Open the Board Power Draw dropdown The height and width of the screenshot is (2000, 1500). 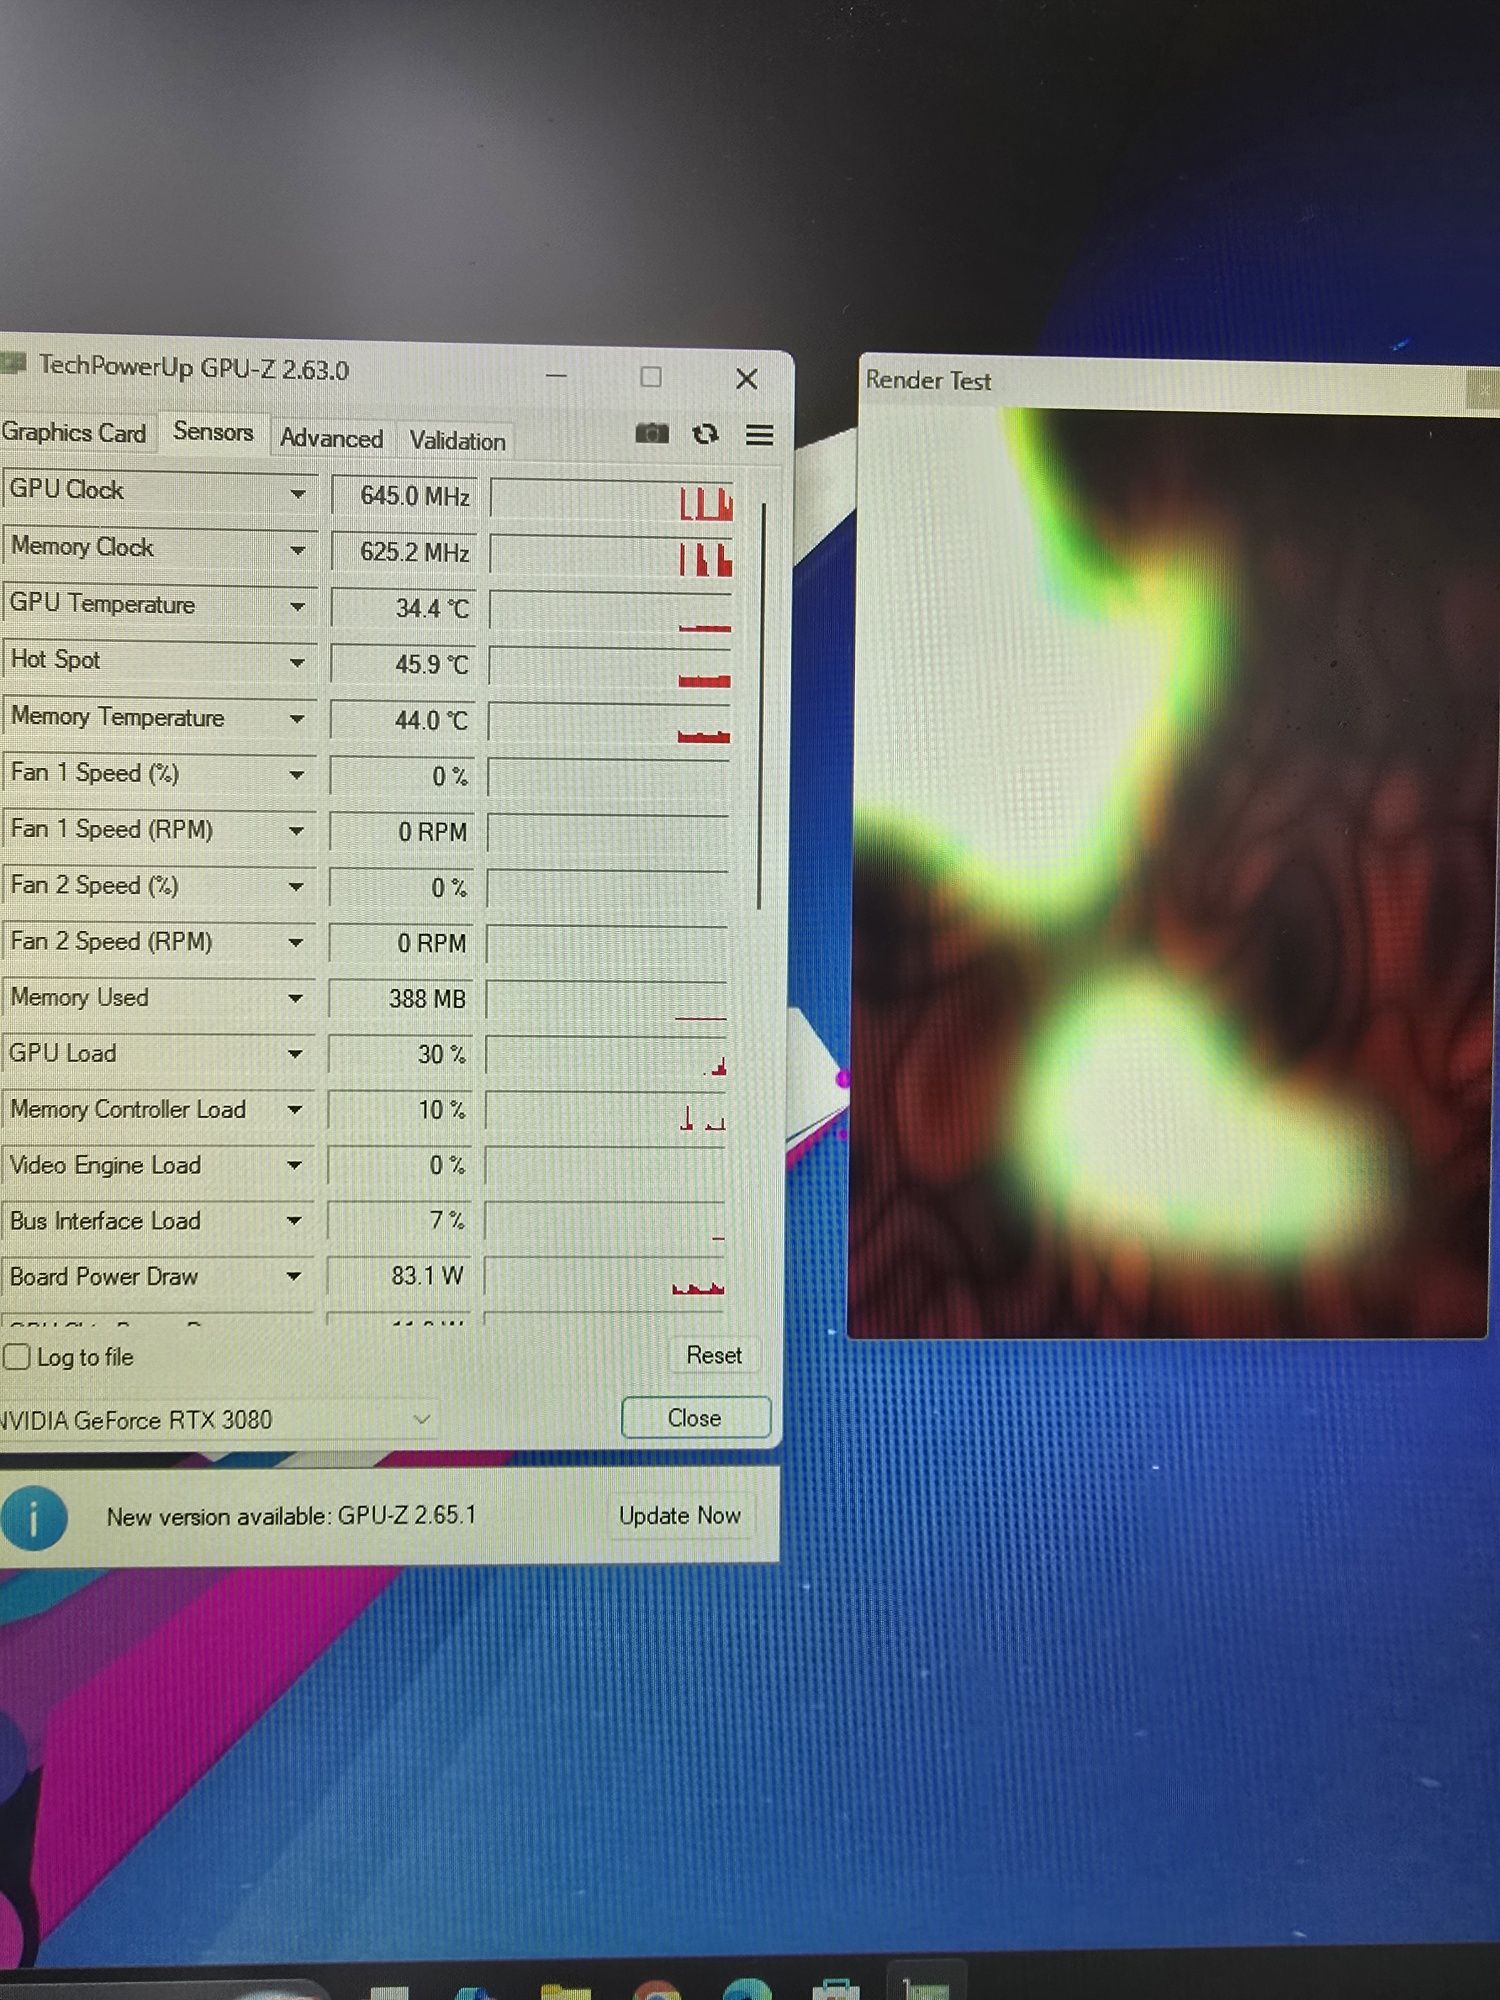(x=294, y=1276)
